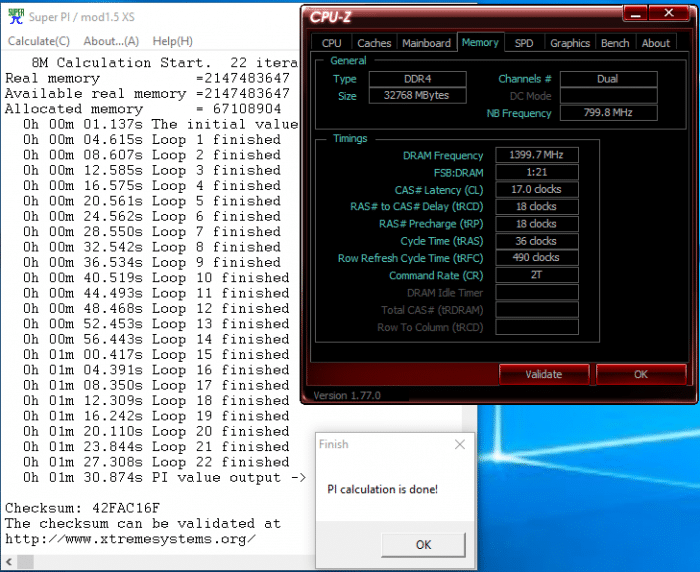
Task: Click the 'Loop 22 finished' line
Action: [x=156, y=462]
